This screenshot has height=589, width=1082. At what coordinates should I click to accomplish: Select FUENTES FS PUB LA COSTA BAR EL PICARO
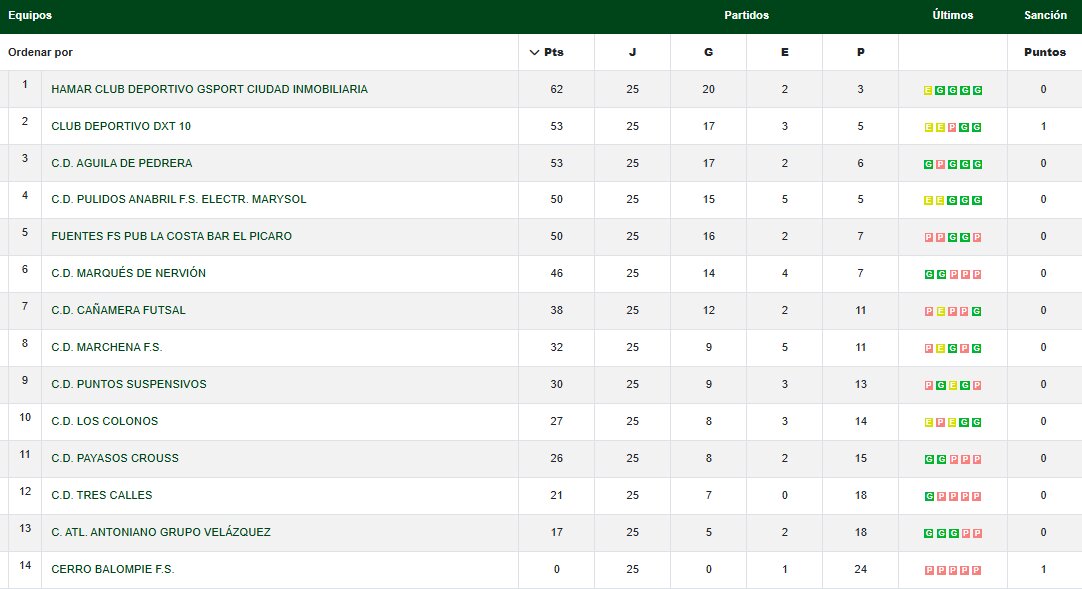[x=171, y=236]
